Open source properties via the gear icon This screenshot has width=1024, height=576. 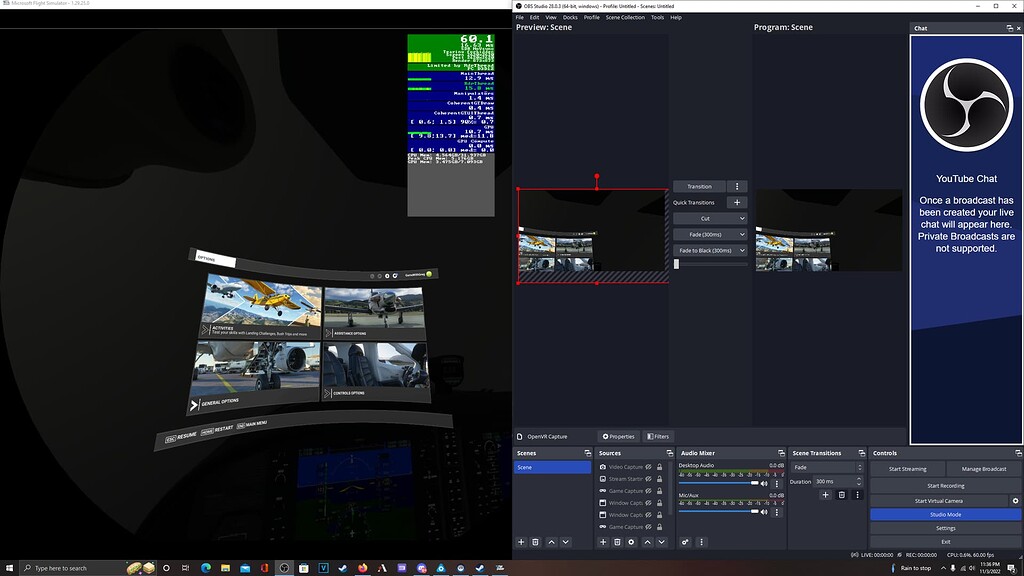pyautogui.click(x=633, y=541)
